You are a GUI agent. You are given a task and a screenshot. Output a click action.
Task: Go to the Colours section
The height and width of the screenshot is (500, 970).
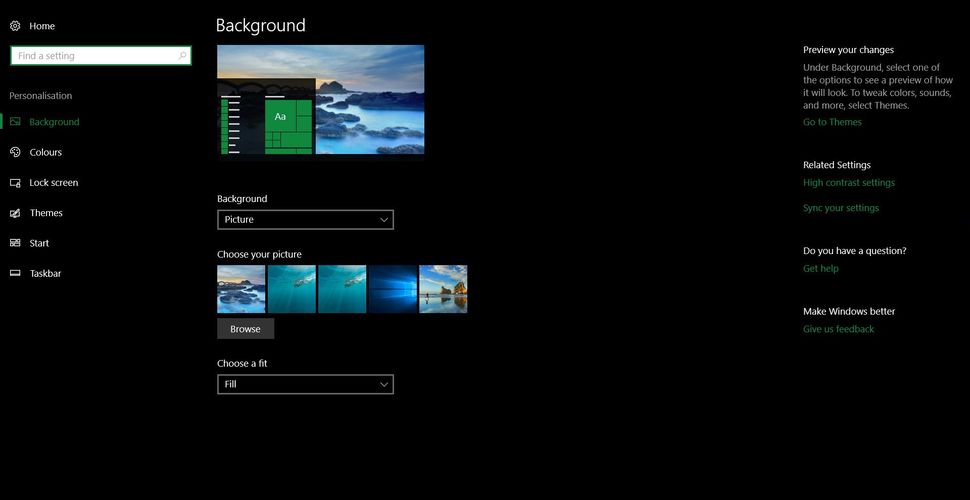pyautogui.click(x=46, y=152)
